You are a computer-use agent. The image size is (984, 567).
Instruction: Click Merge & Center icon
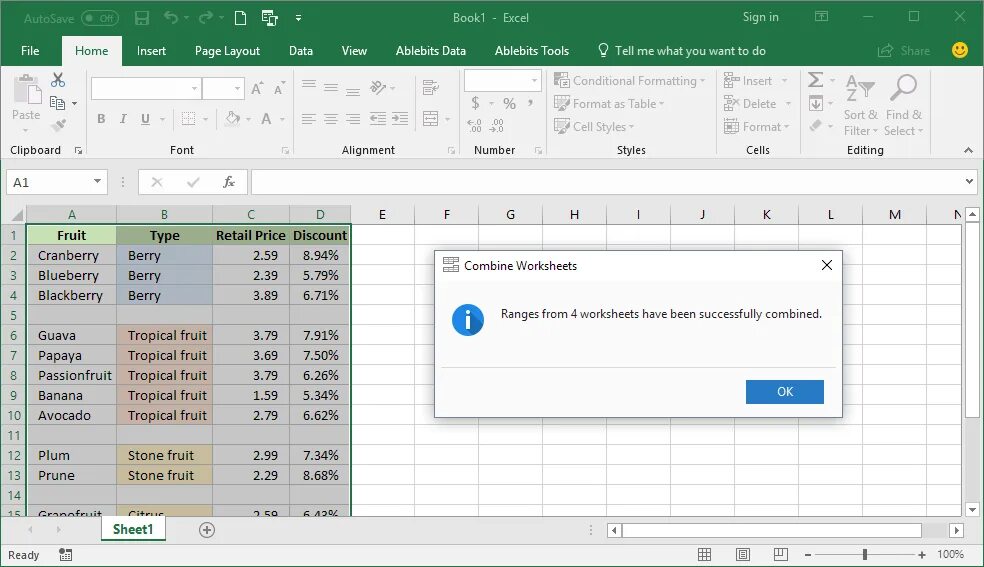point(430,119)
